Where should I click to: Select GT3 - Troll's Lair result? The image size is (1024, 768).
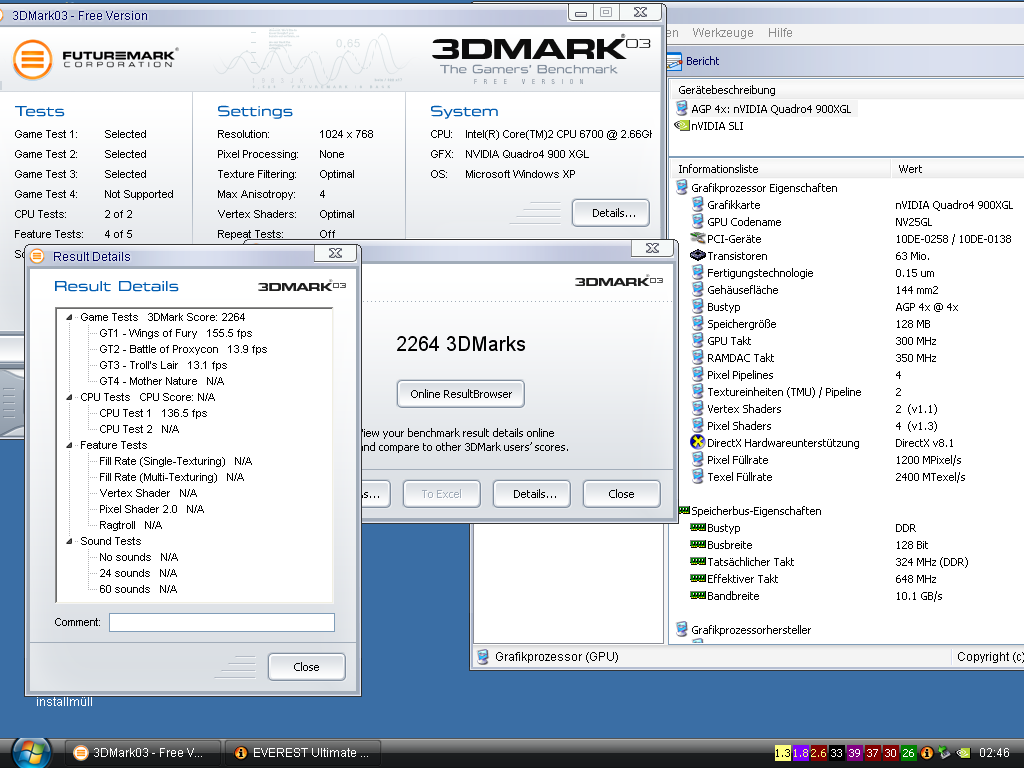point(163,365)
